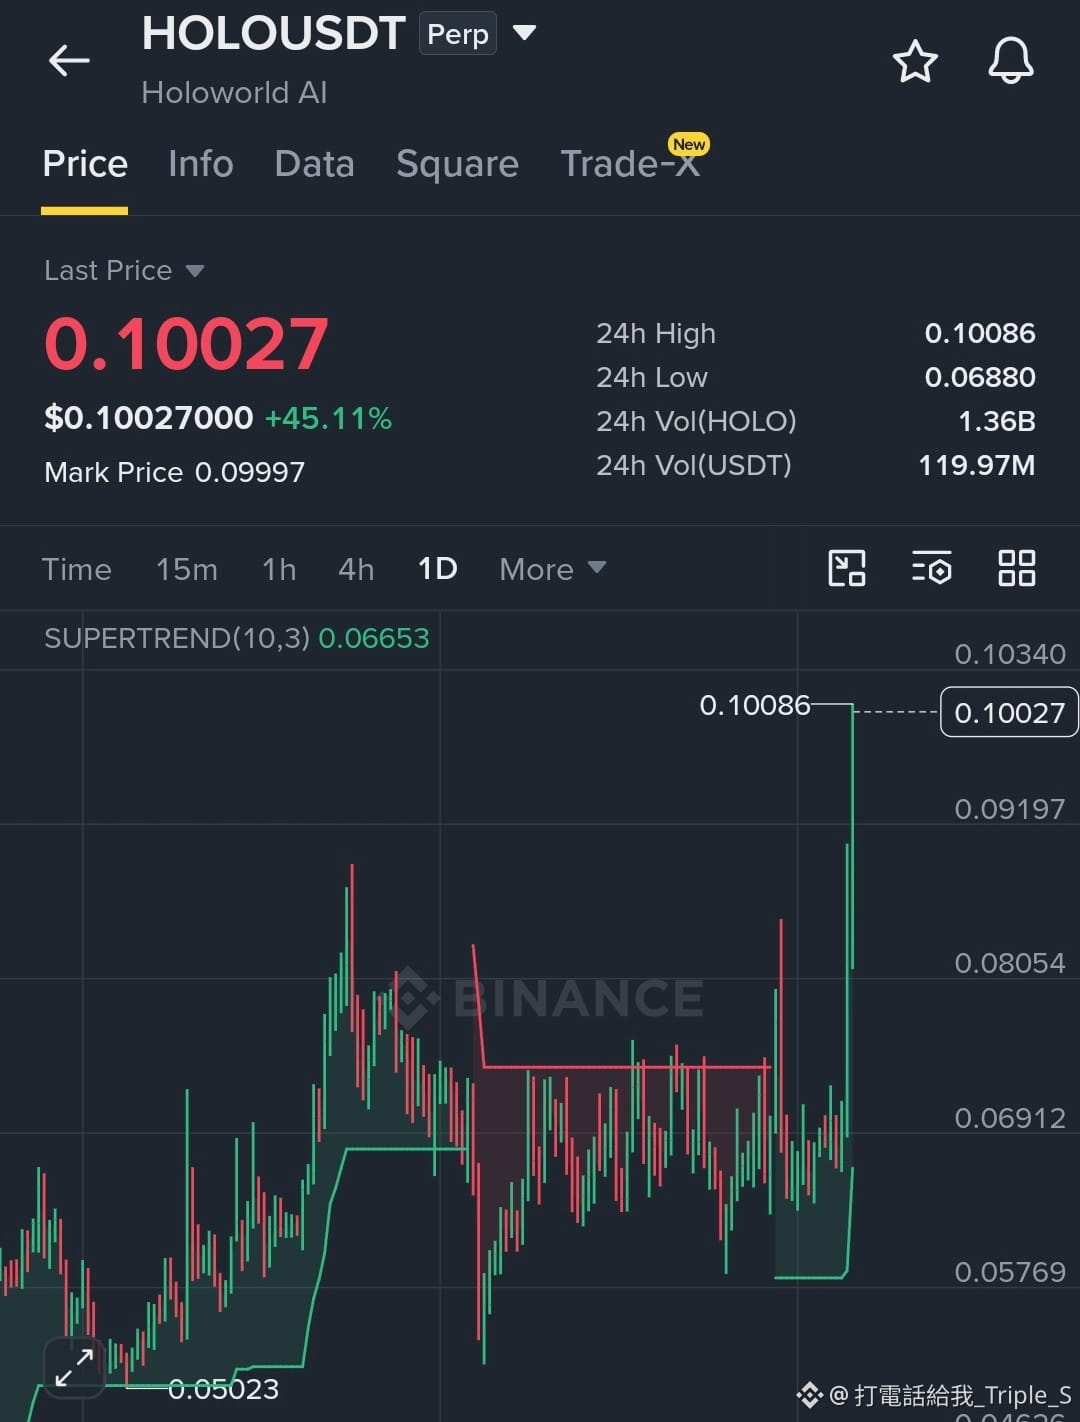Go back with the left arrow icon
Screen dimensions: 1080x1422
point(69,61)
